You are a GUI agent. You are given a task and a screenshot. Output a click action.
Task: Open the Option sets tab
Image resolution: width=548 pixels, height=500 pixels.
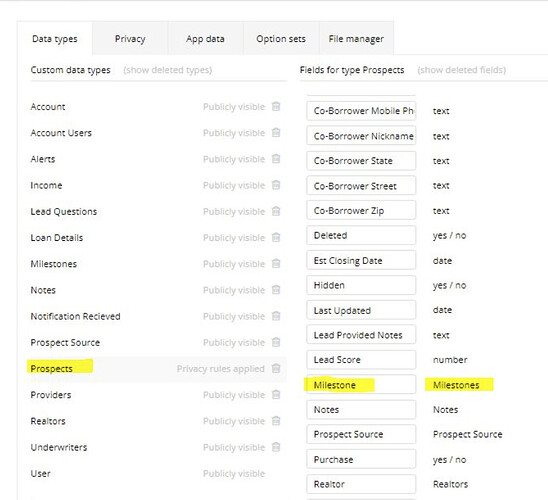click(281, 38)
